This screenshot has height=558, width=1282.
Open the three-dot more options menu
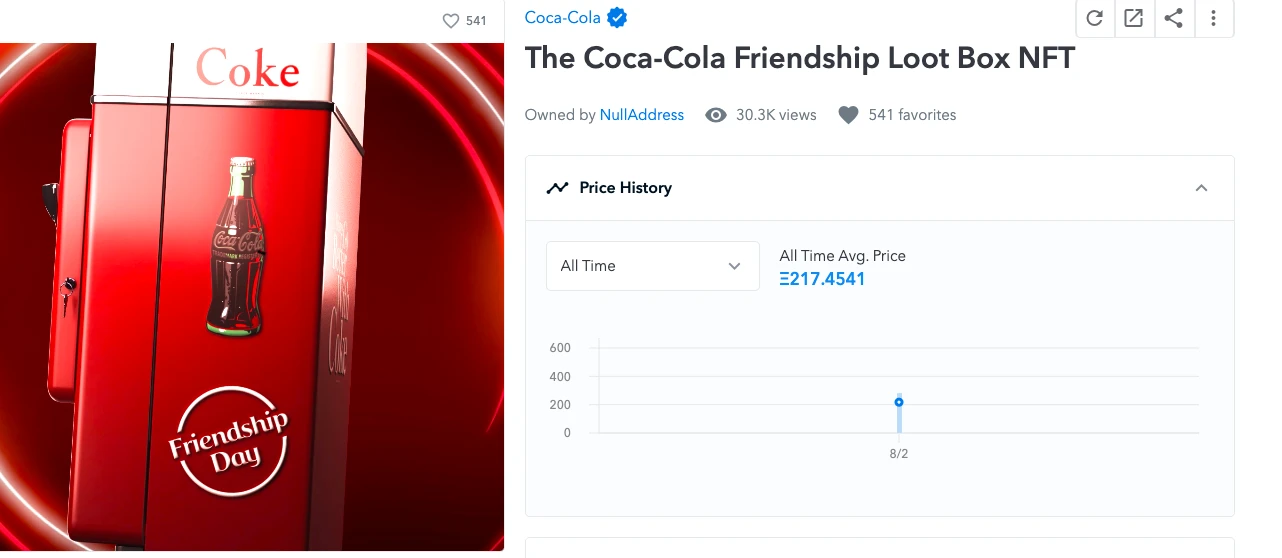pyautogui.click(x=1213, y=18)
